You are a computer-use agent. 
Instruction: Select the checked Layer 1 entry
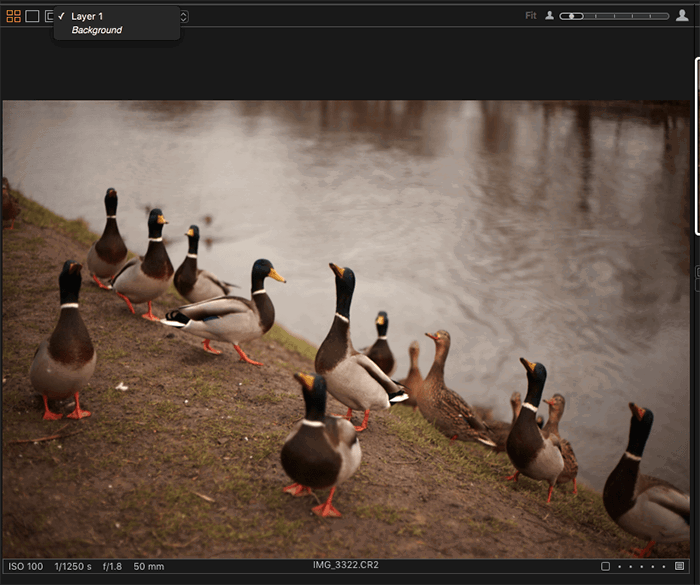pos(87,16)
